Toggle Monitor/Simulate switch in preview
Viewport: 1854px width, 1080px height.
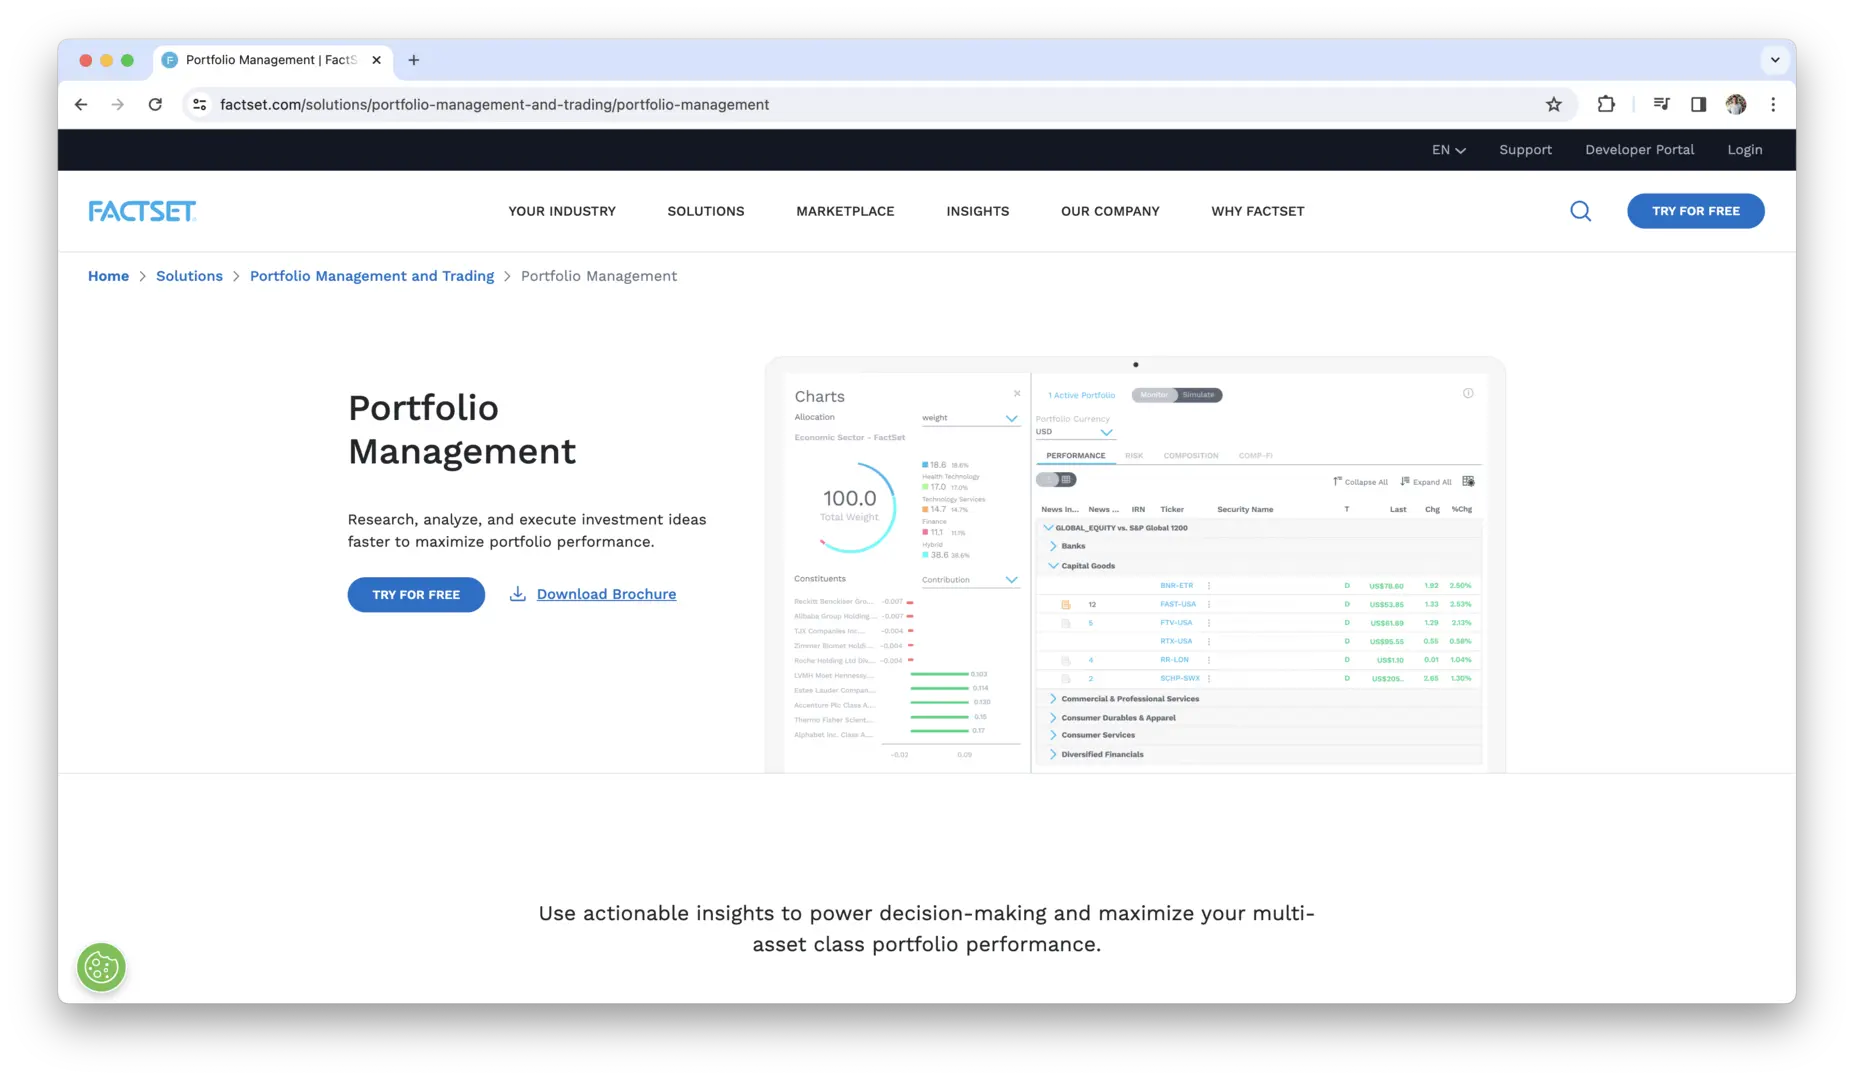pos(1177,395)
